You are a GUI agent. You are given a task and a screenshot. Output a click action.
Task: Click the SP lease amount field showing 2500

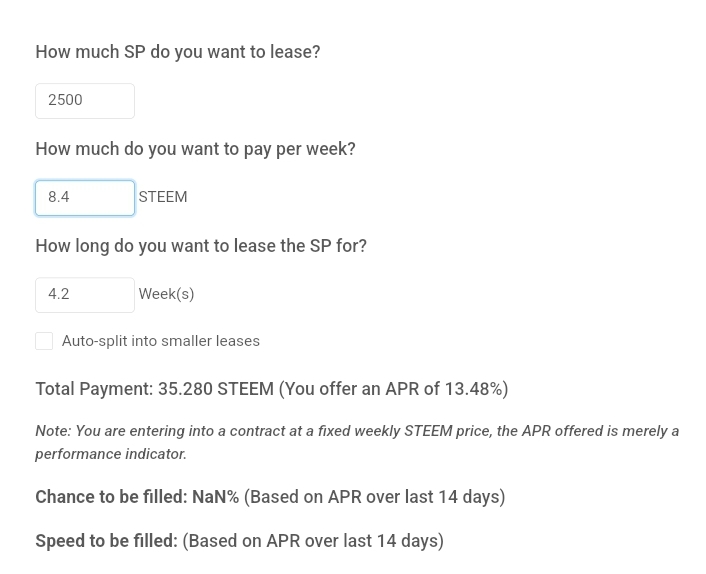click(85, 101)
